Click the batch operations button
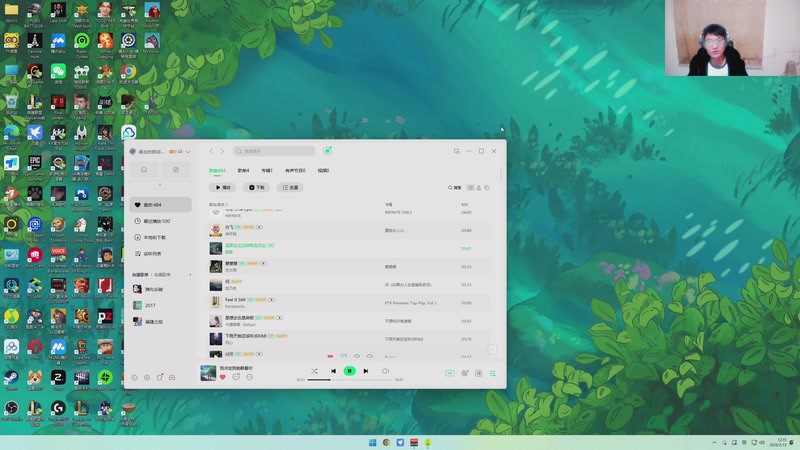Viewport: 800px width, 450px height. point(290,187)
